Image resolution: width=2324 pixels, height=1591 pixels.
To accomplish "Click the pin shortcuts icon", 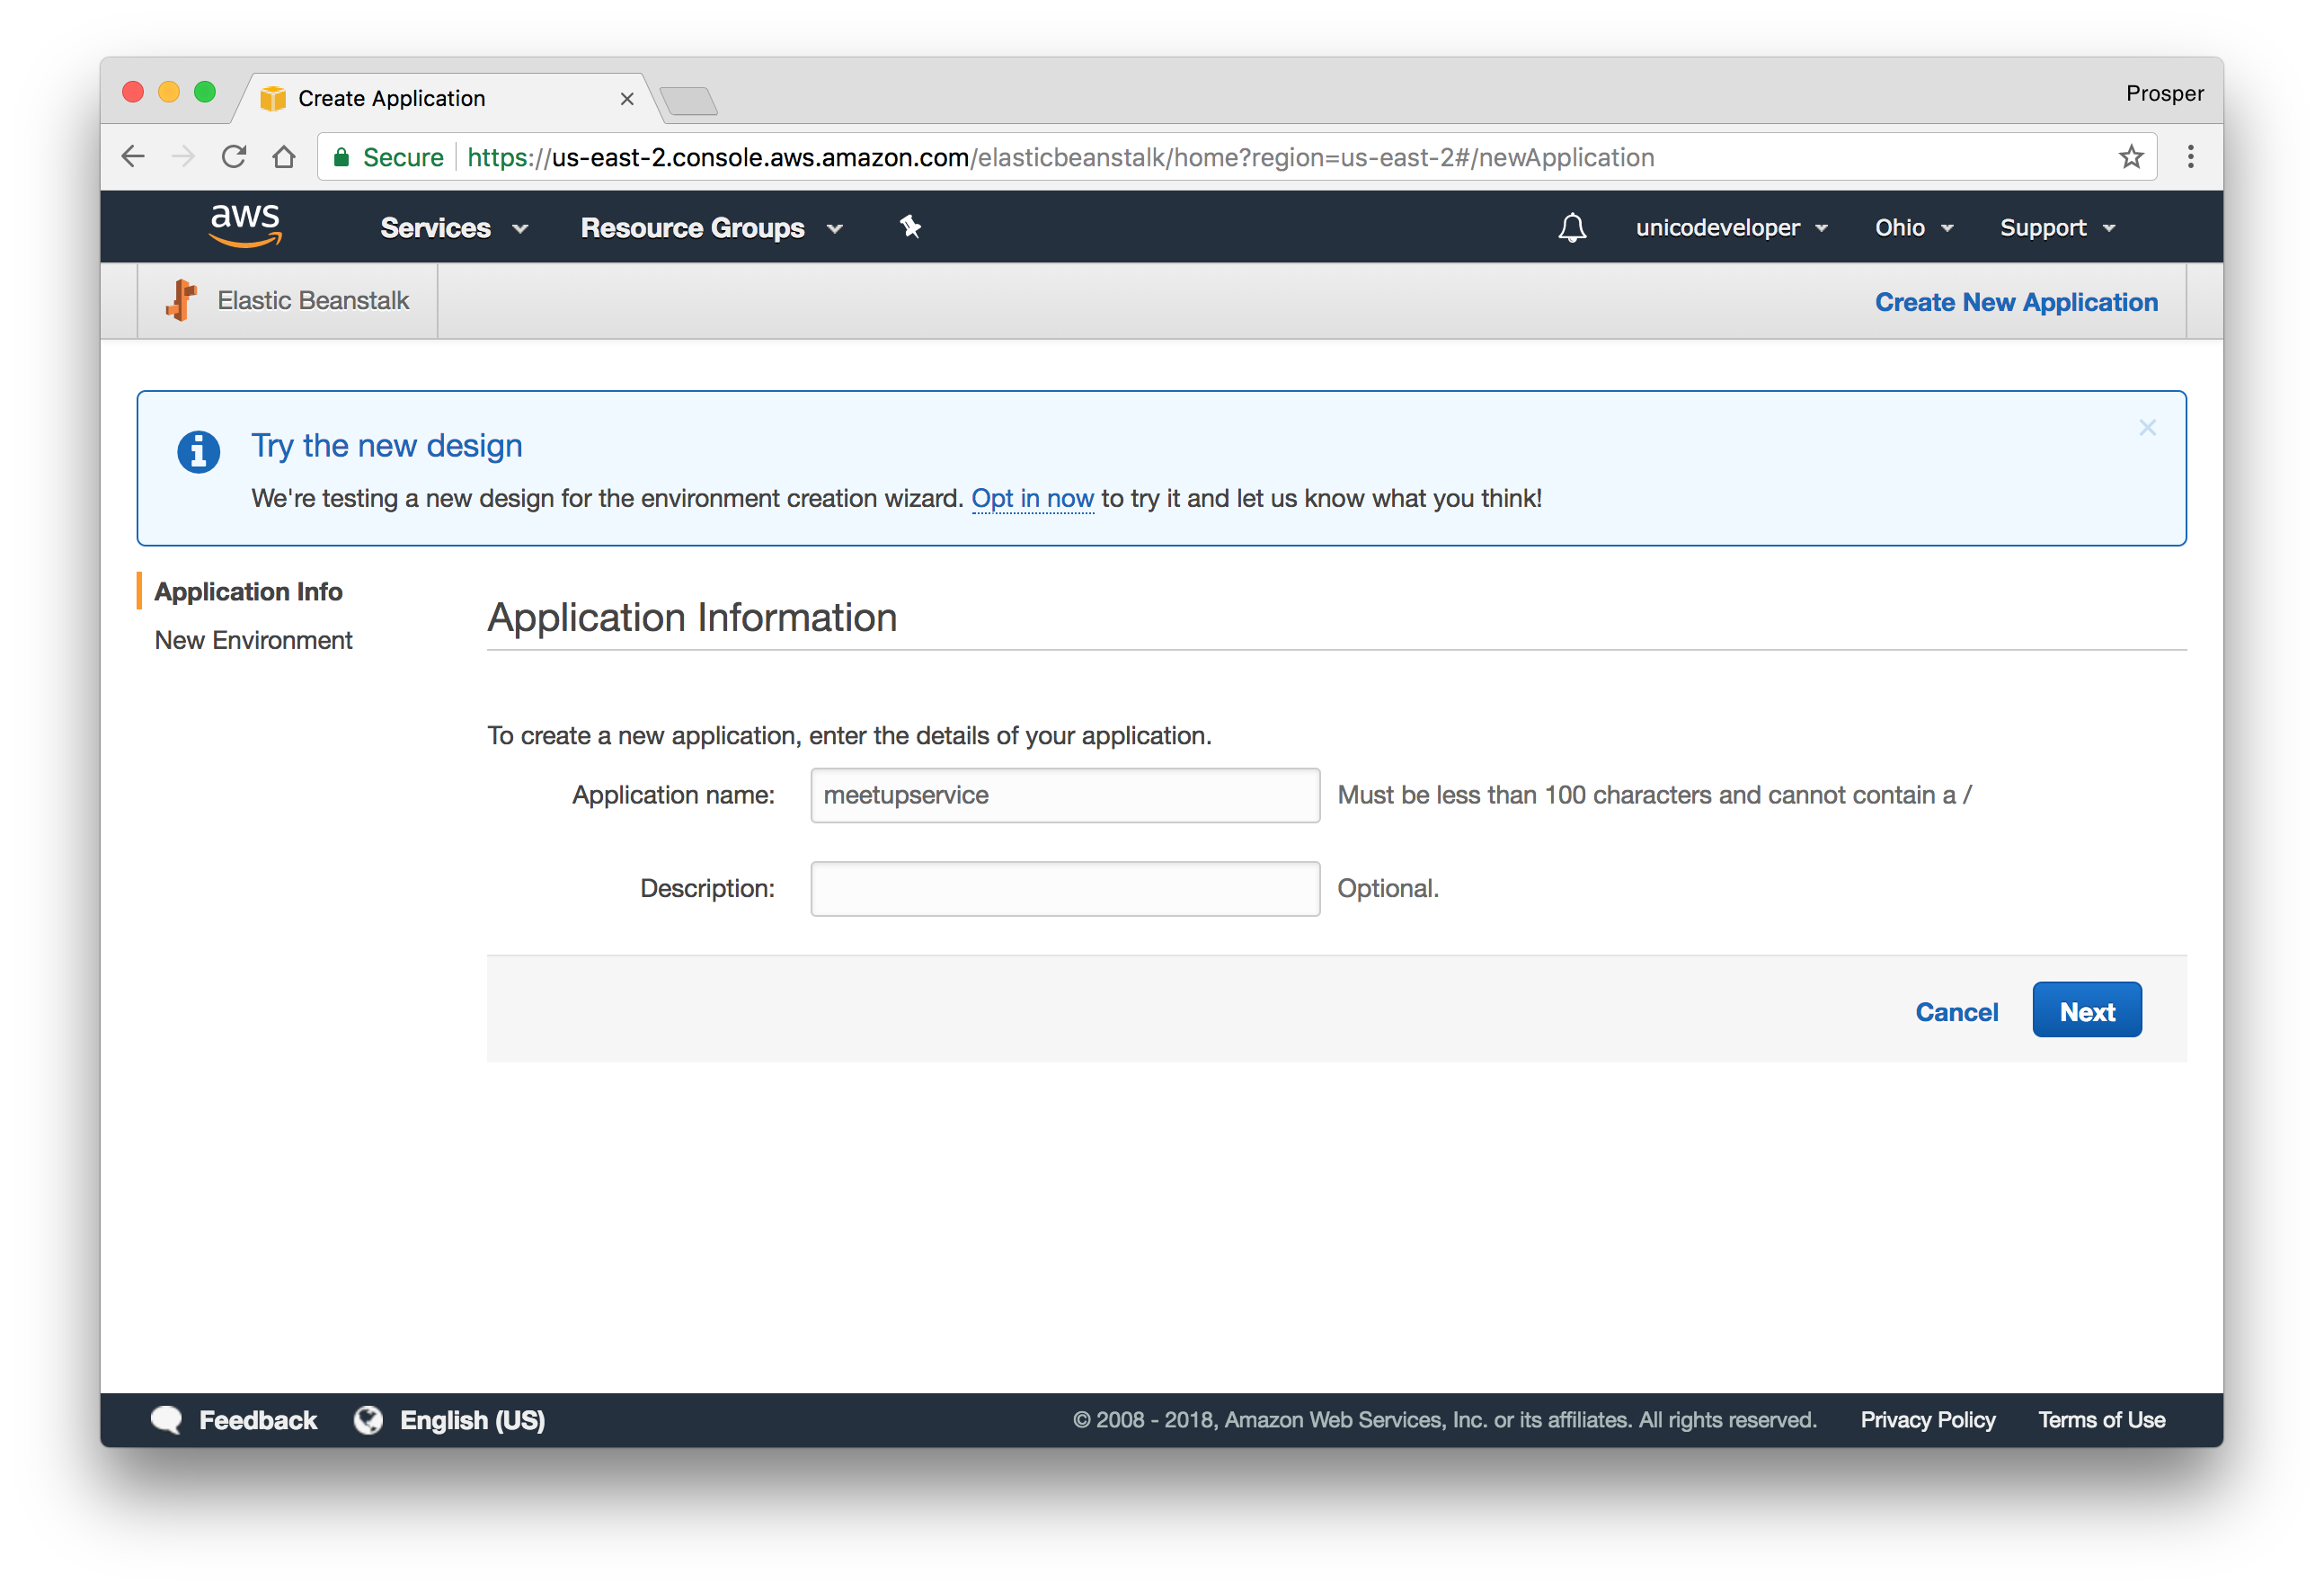I will click(x=910, y=227).
